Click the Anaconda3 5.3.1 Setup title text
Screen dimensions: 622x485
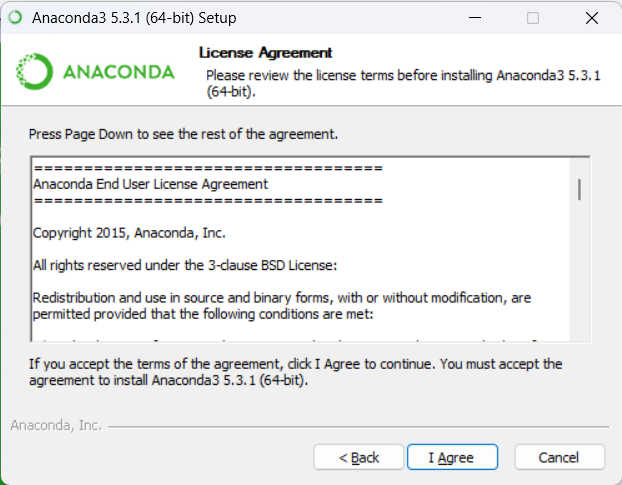[134, 18]
